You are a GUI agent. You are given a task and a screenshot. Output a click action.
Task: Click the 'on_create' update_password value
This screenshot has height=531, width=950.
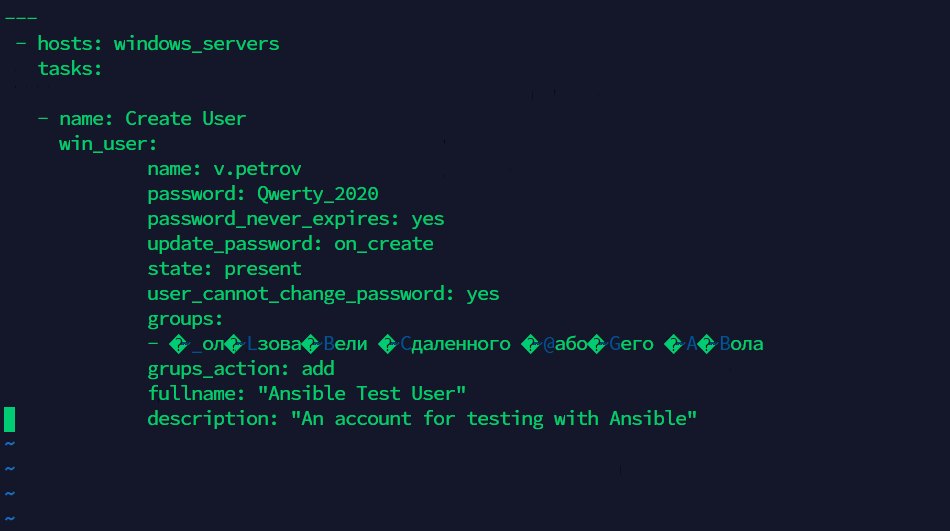tap(384, 244)
